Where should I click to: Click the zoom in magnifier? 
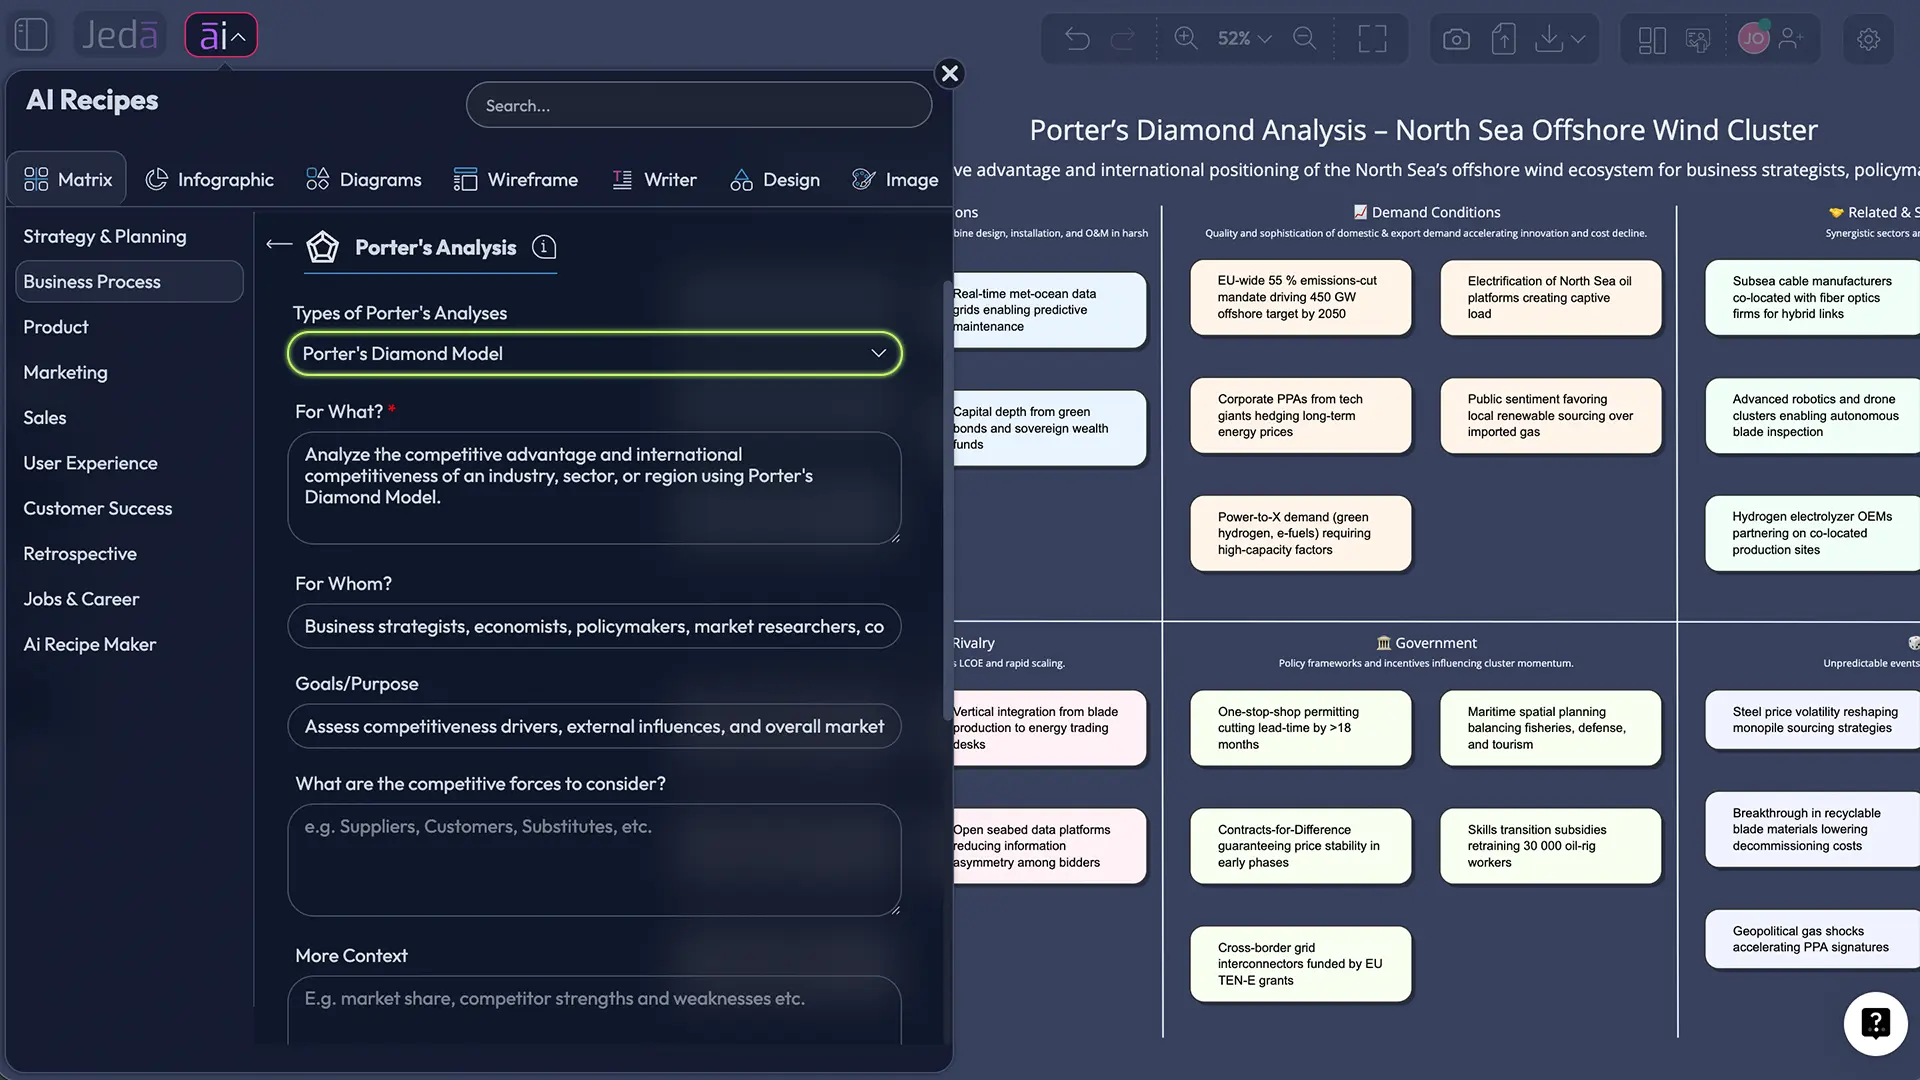click(1186, 38)
